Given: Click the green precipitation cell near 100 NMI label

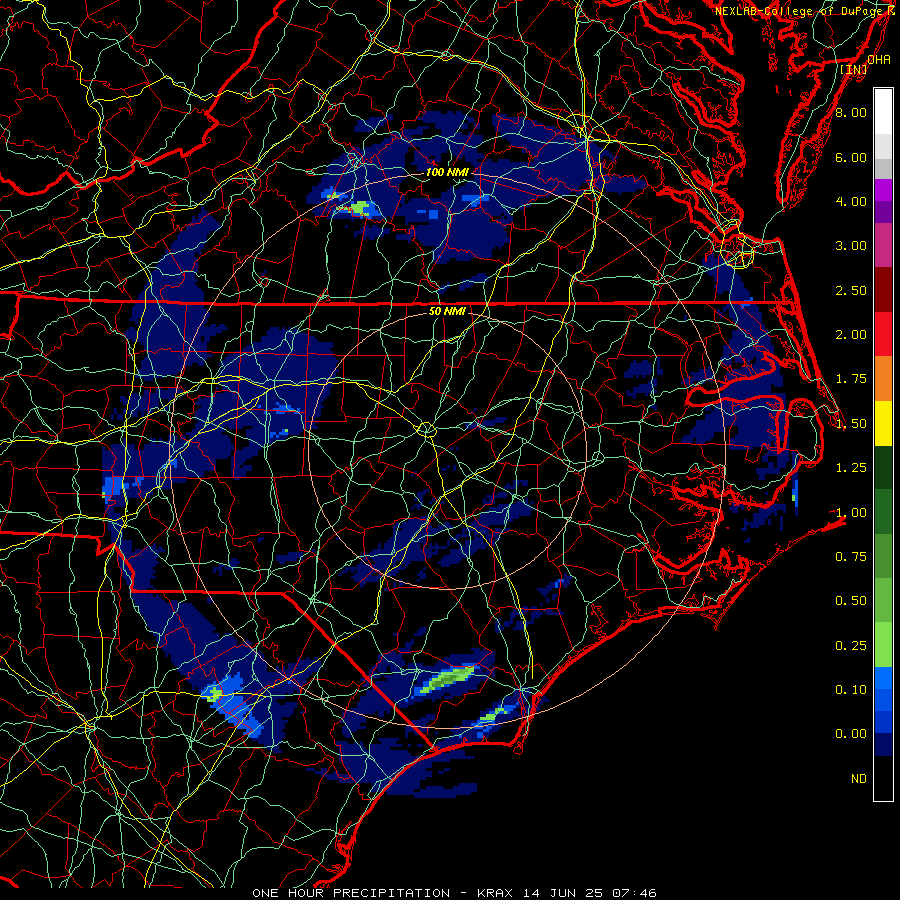Looking at the screenshot, I should [x=360, y=207].
